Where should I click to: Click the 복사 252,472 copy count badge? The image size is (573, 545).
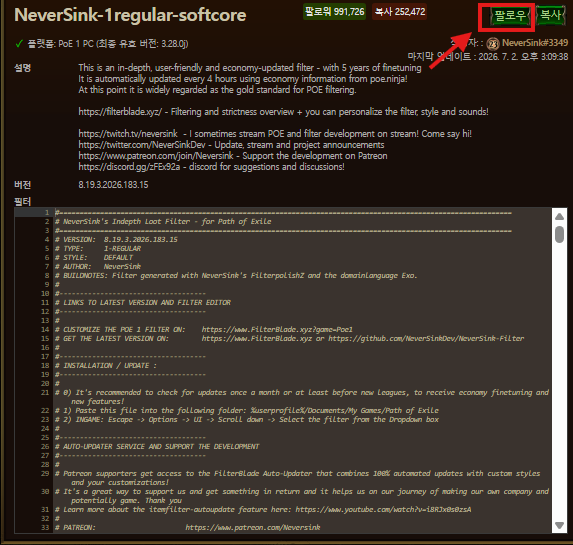click(400, 12)
